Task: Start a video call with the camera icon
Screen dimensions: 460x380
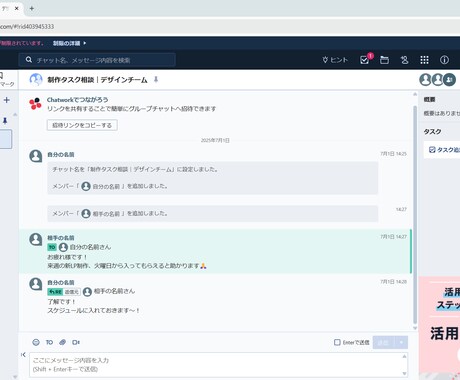Action: tap(76, 342)
